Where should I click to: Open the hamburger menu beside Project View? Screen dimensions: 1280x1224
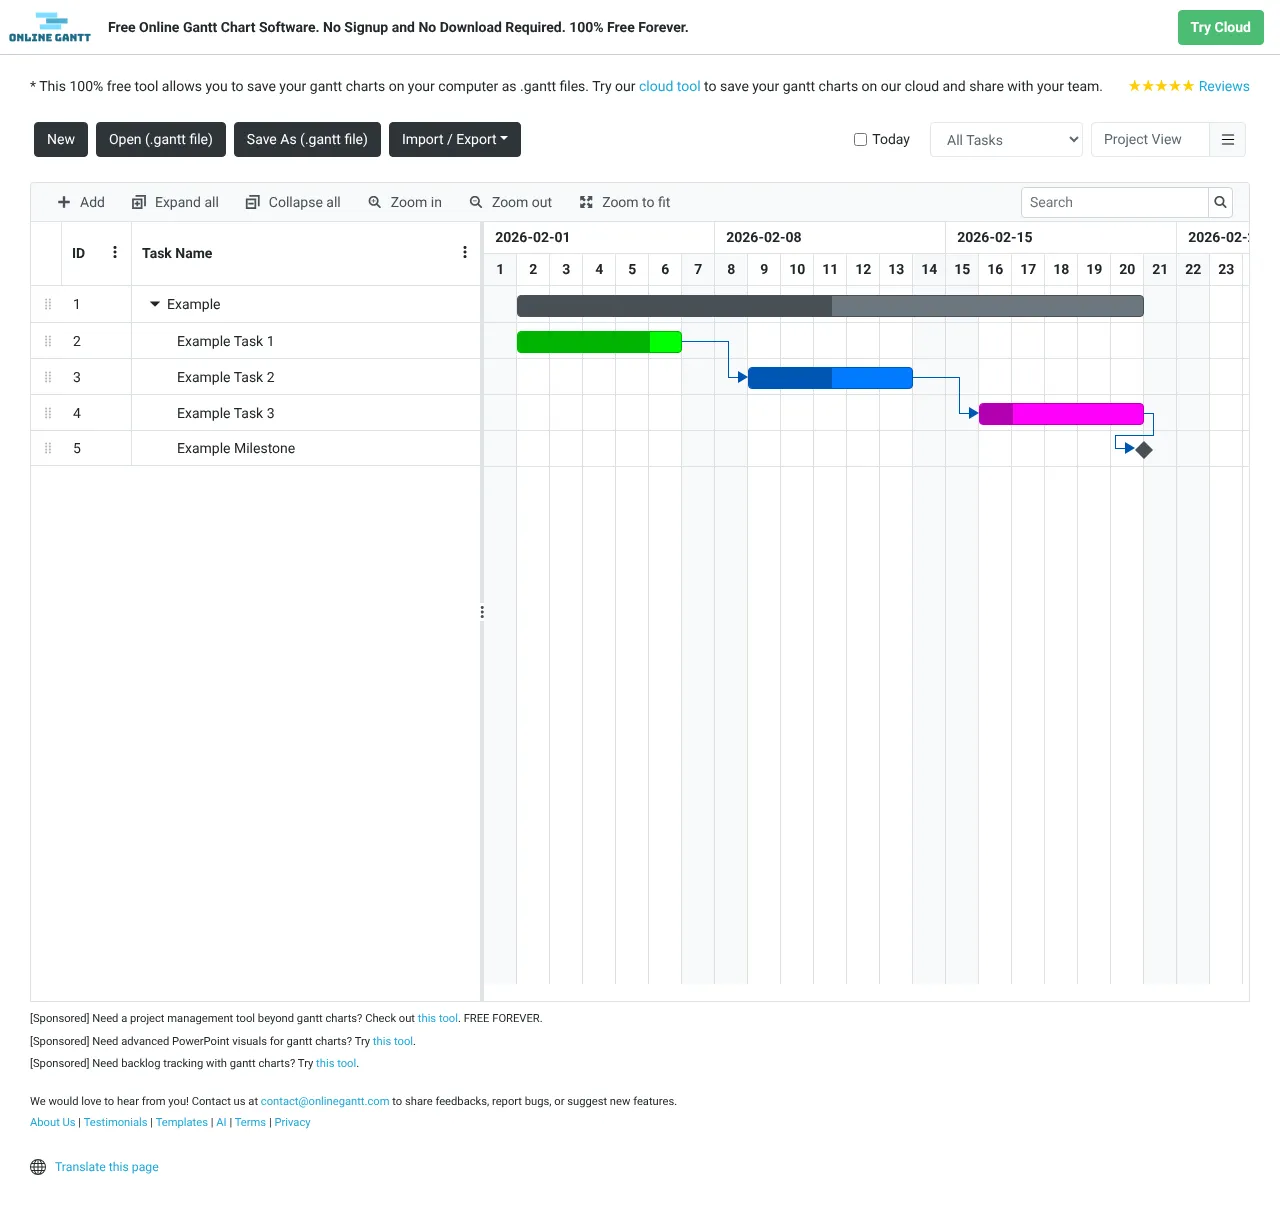tap(1228, 139)
